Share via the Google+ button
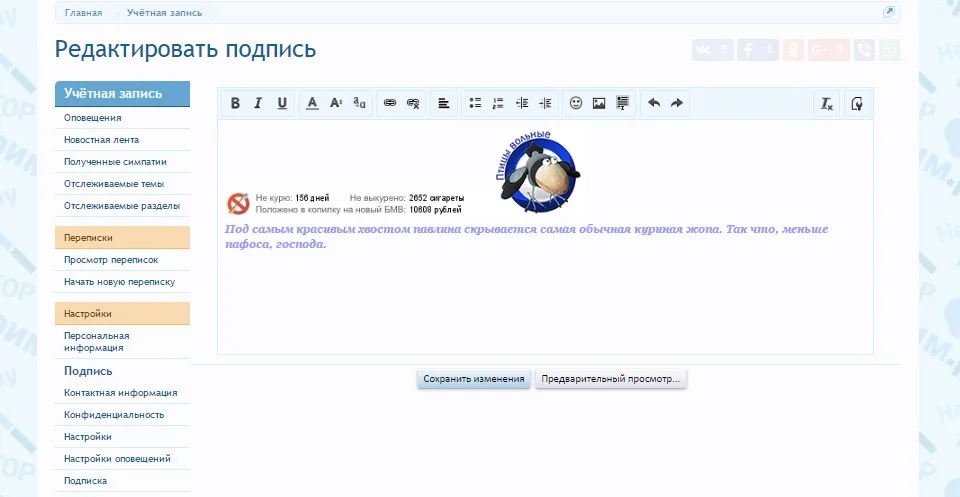960x497 pixels. [828, 50]
